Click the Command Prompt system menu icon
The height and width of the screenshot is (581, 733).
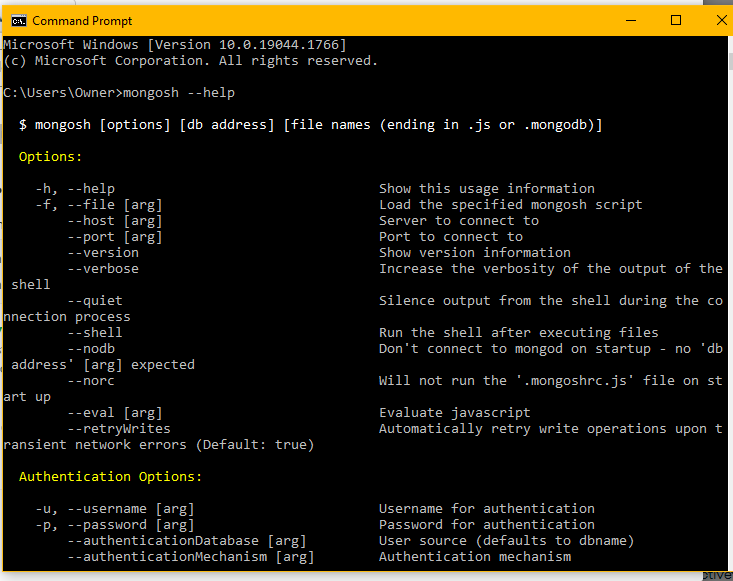[17, 20]
